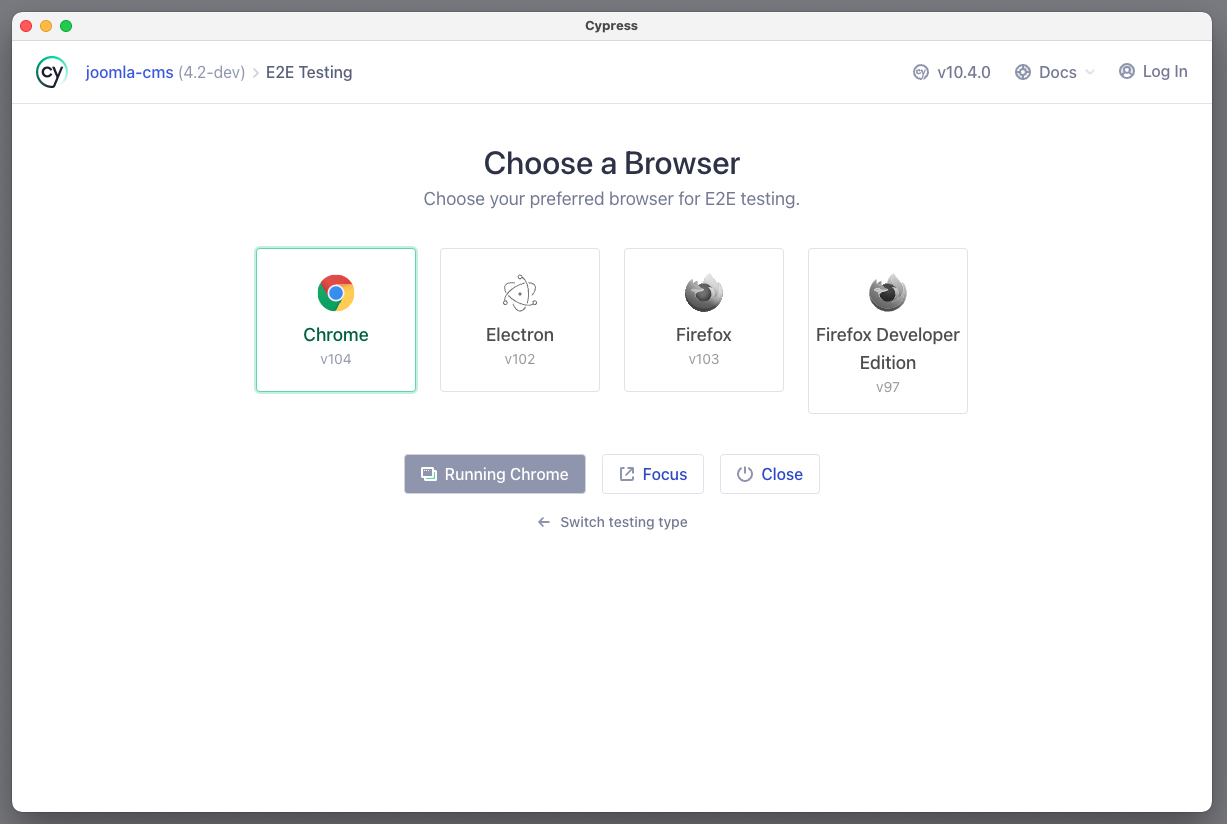Click the Docs lifebuoy icon
Image resolution: width=1227 pixels, height=824 pixels.
tap(1023, 72)
